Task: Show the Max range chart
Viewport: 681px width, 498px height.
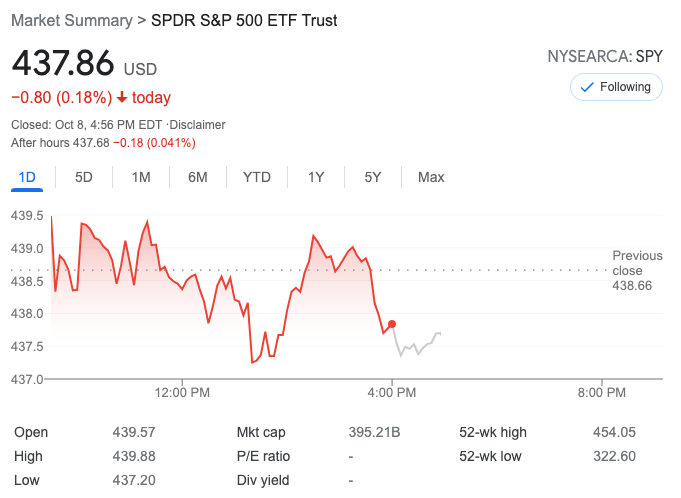Action: tap(431, 177)
